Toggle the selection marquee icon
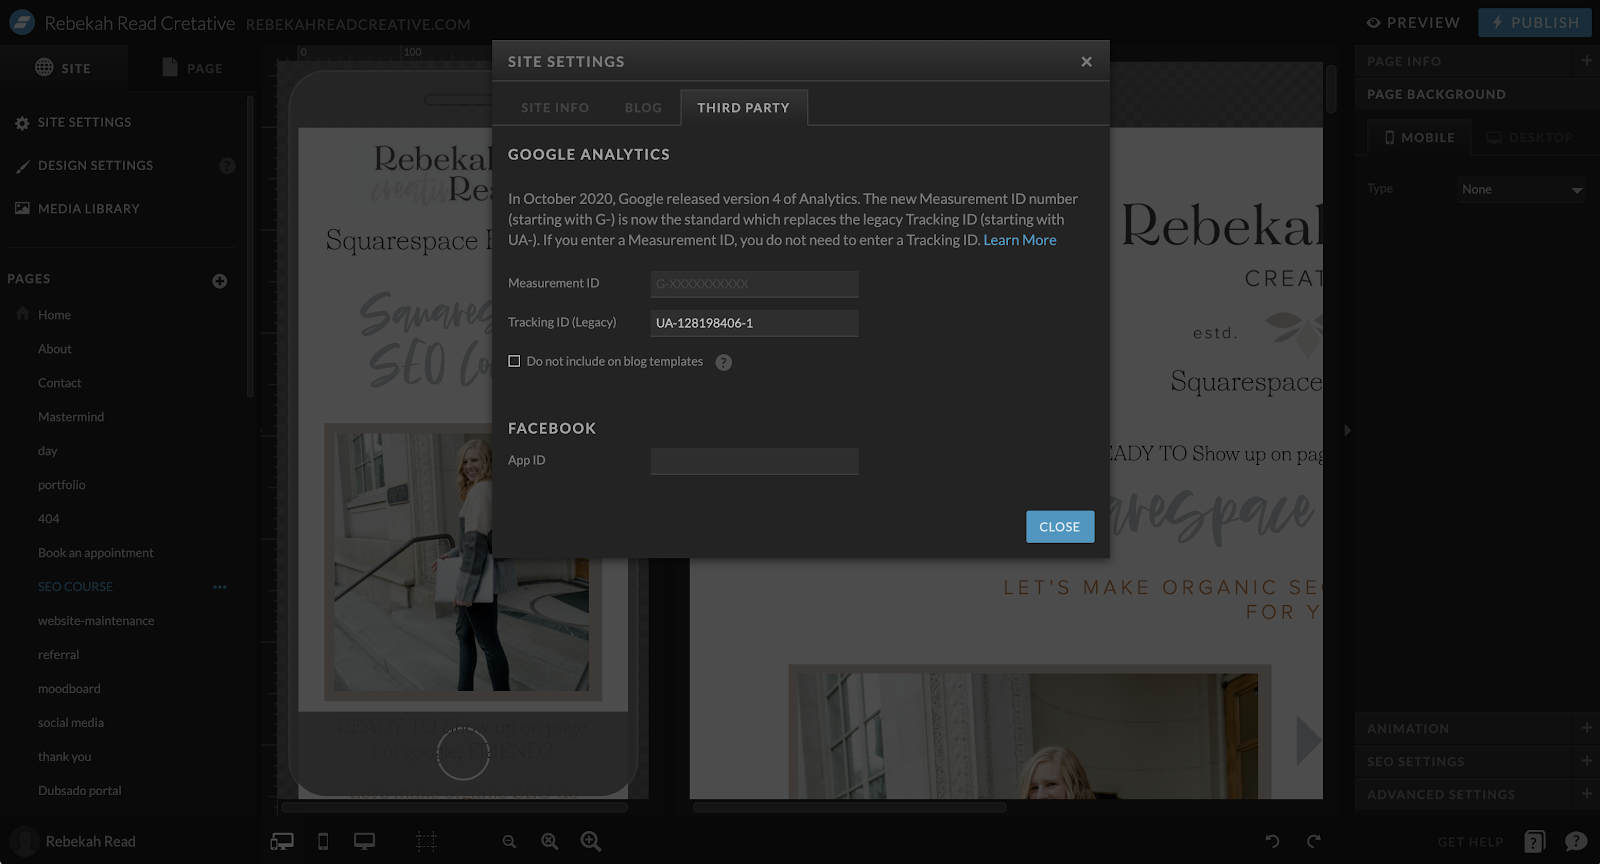 pos(426,842)
